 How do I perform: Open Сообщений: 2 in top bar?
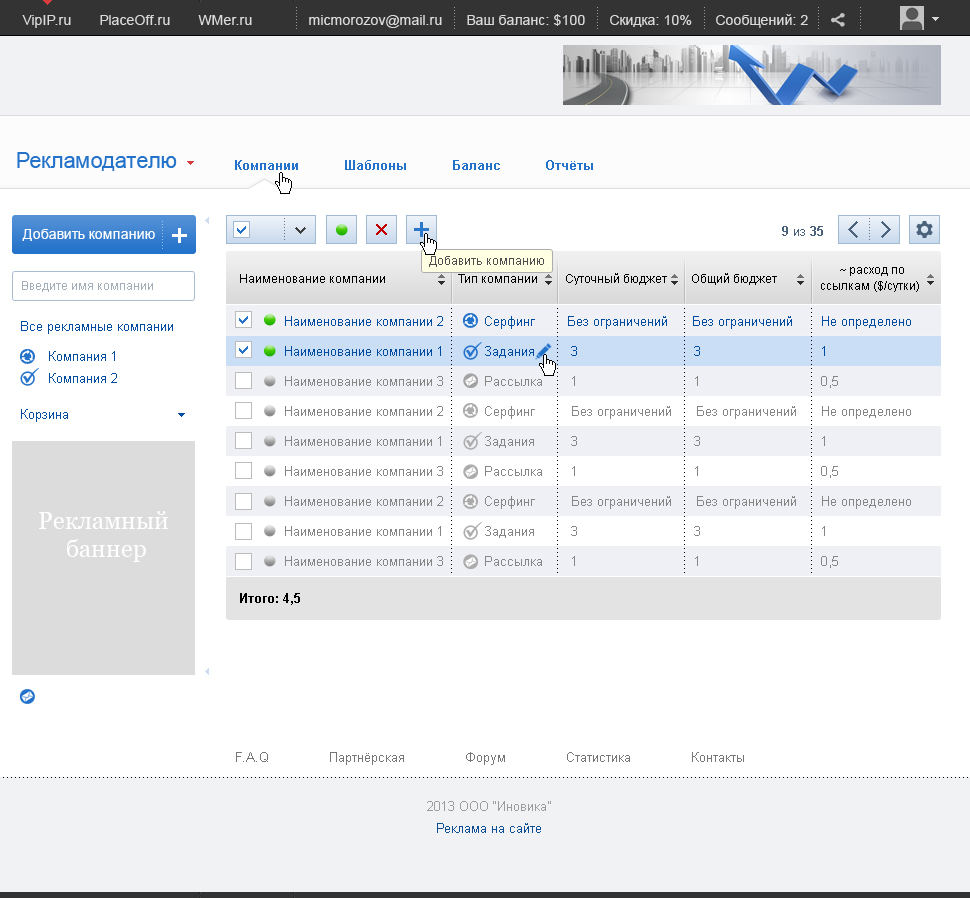(x=762, y=20)
